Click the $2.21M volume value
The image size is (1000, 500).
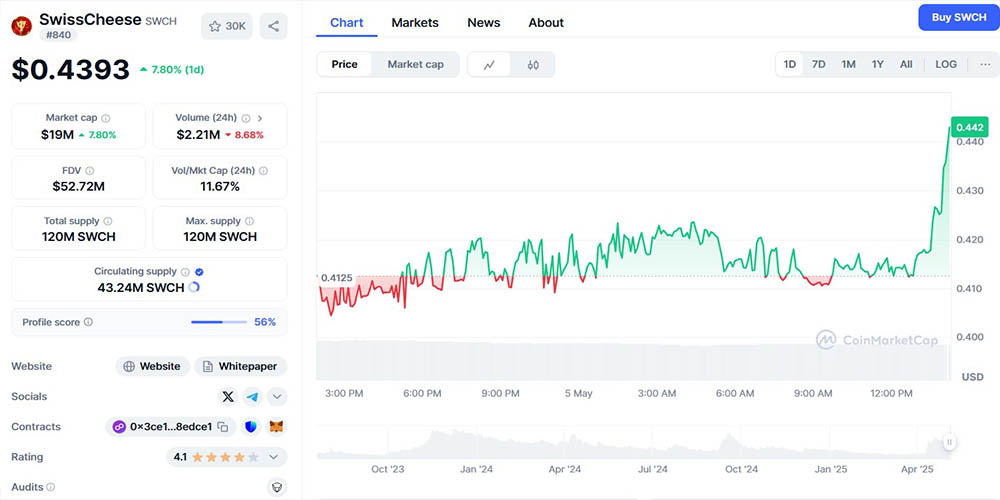coord(198,135)
